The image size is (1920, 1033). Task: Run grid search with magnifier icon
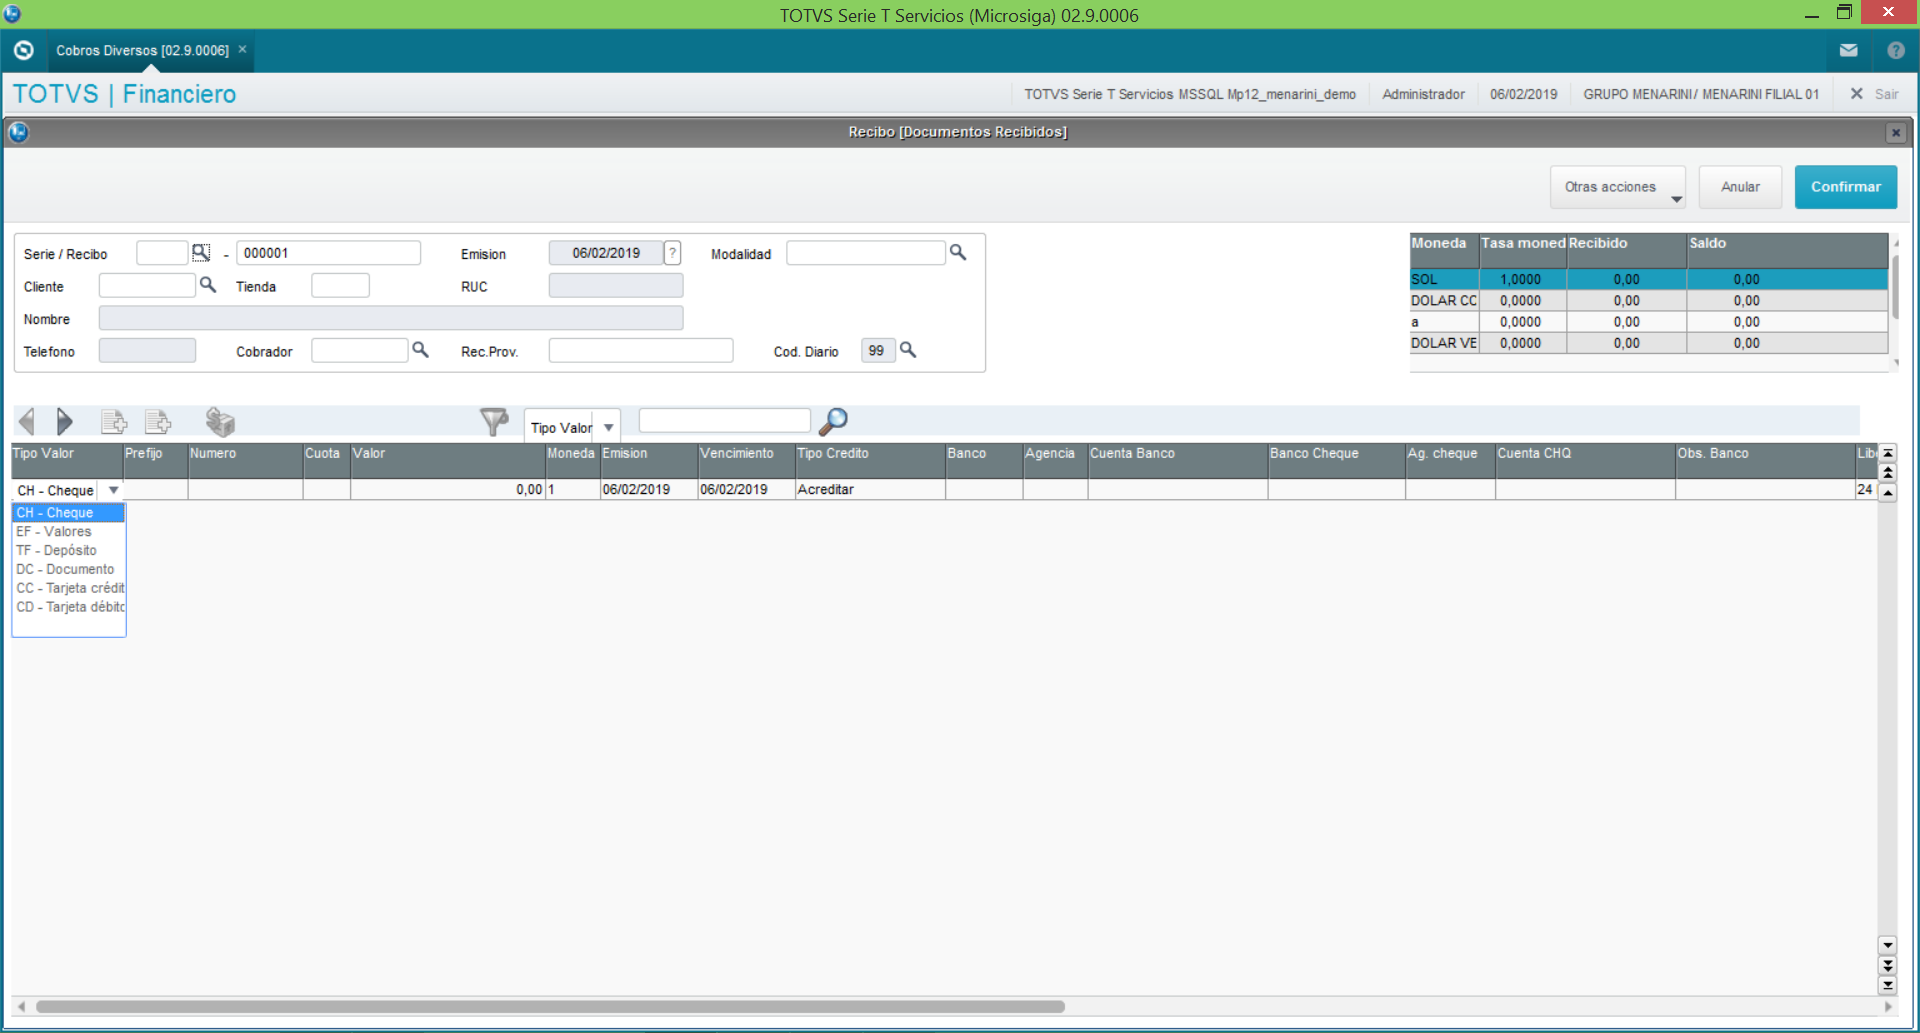tap(833, 421)
